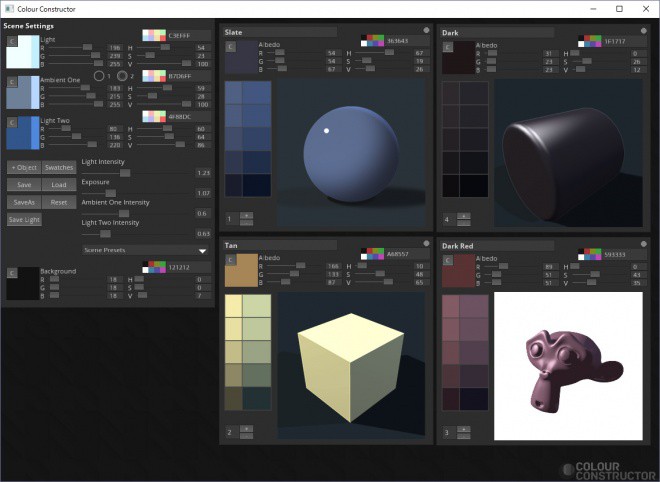Click the minus stepper in Slate panel

point(246,223)
